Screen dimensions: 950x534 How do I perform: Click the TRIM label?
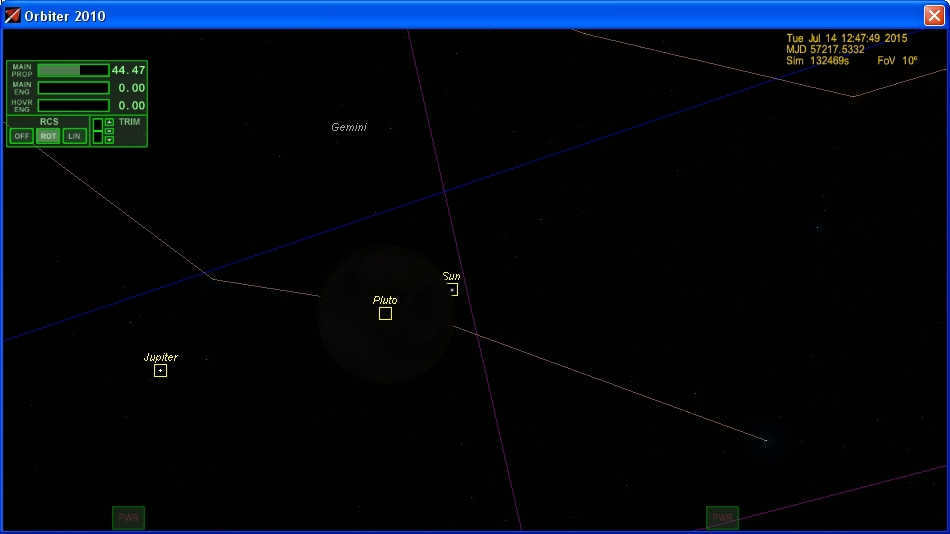coord(130,122)
